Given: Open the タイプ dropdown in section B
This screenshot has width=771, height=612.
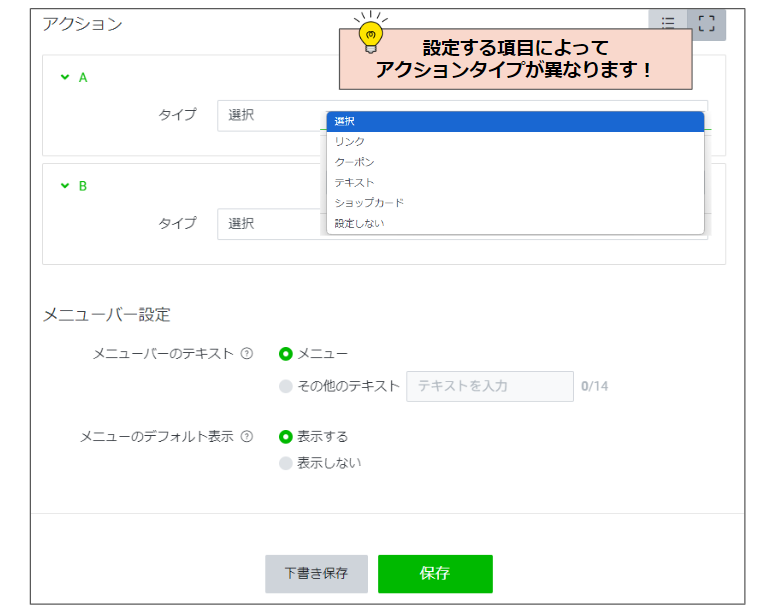Looking at the screenshot, I should [271, 223].
